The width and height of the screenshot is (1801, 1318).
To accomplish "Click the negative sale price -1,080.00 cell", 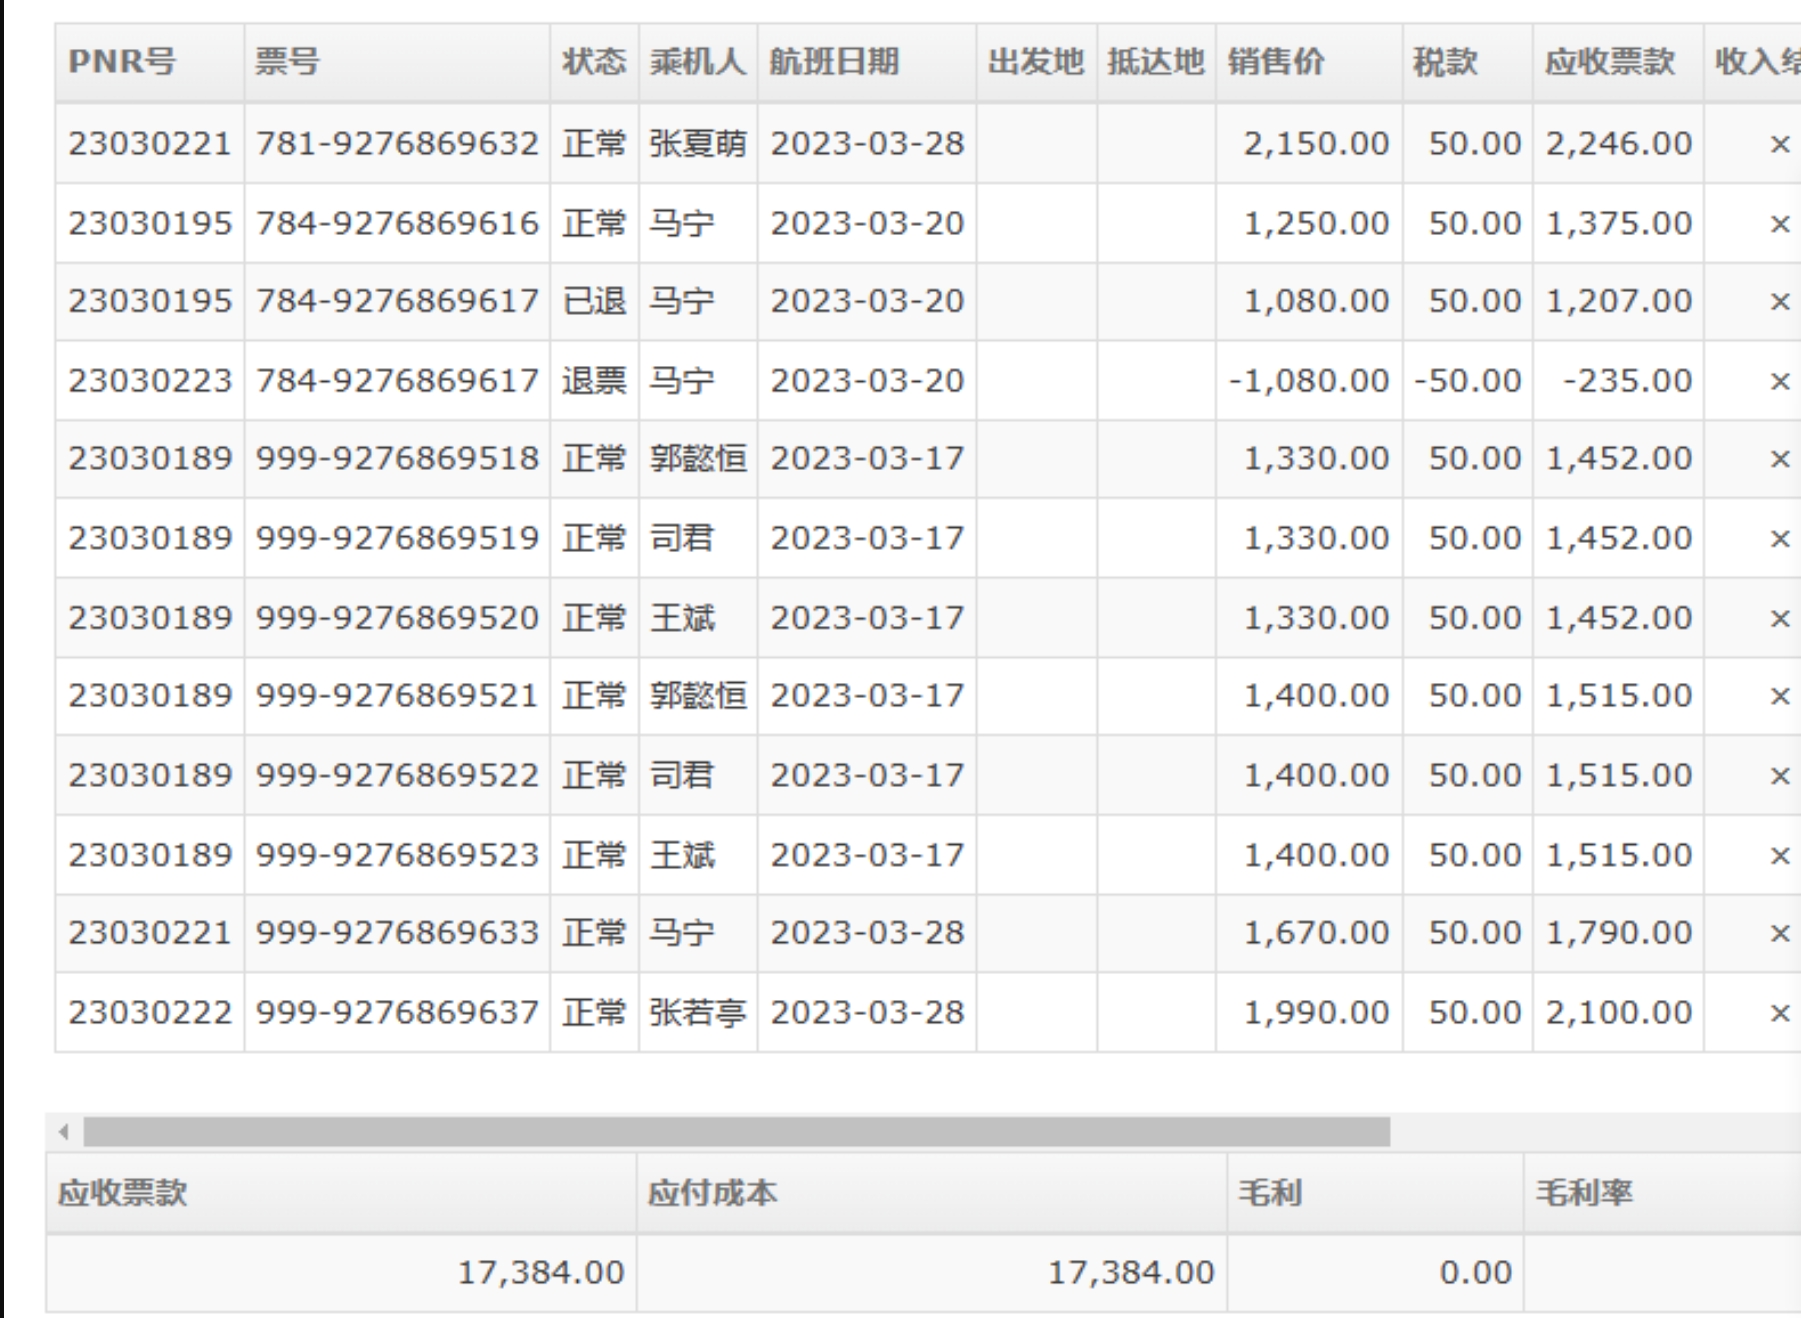I will [1308, 381].
